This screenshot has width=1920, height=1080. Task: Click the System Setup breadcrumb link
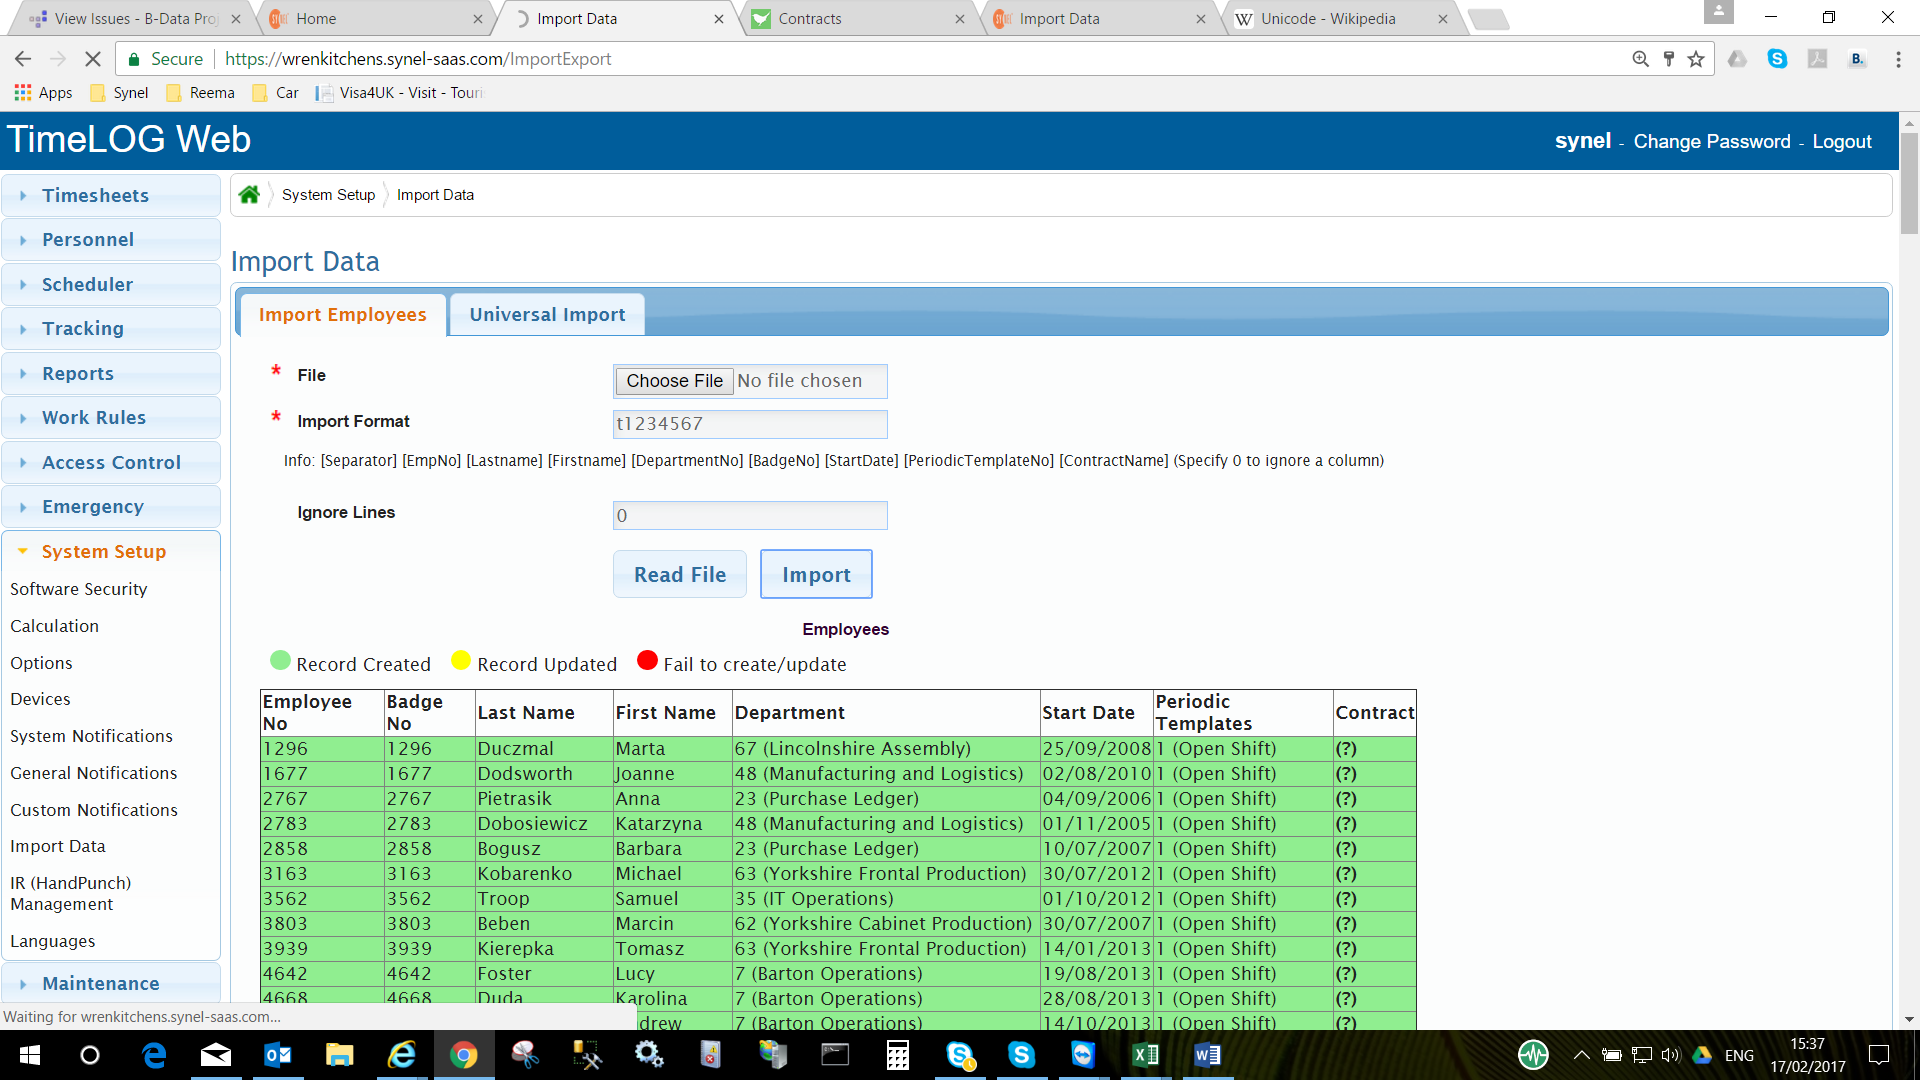coord(328,195)
